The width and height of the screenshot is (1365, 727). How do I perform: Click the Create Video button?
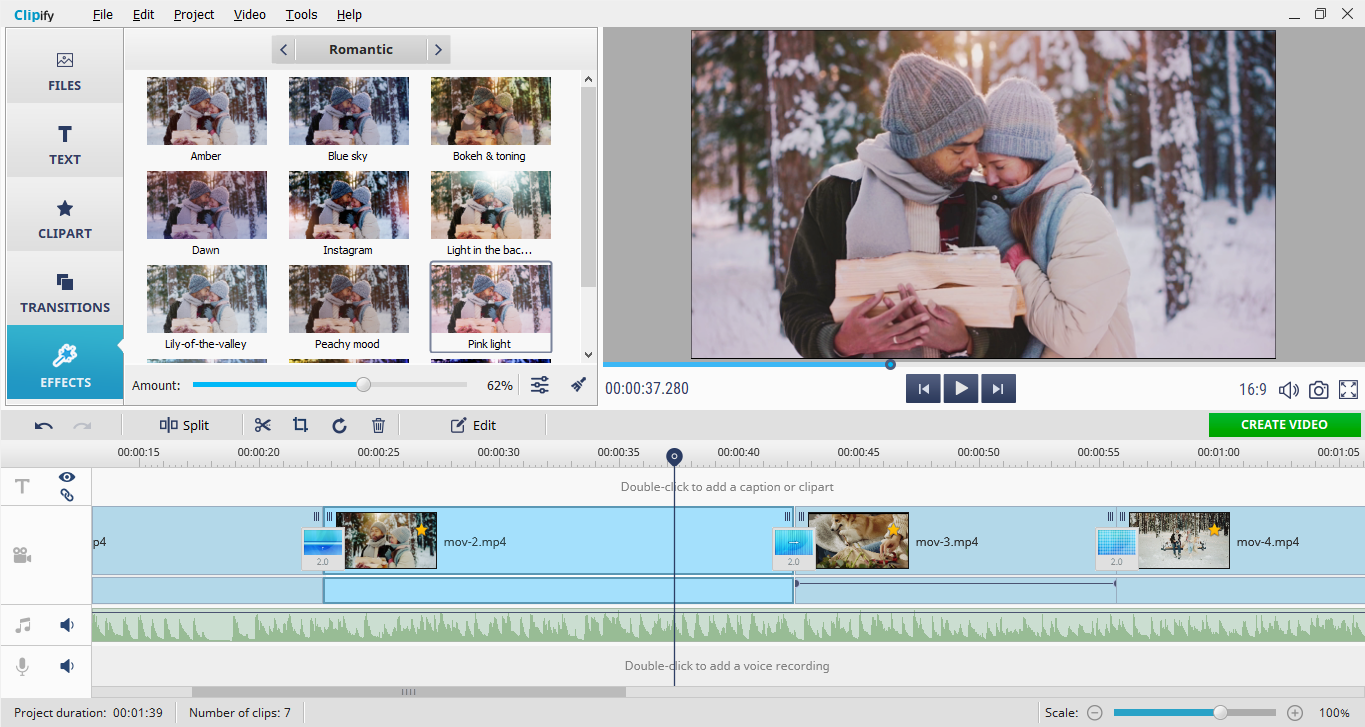(1284, 425)
